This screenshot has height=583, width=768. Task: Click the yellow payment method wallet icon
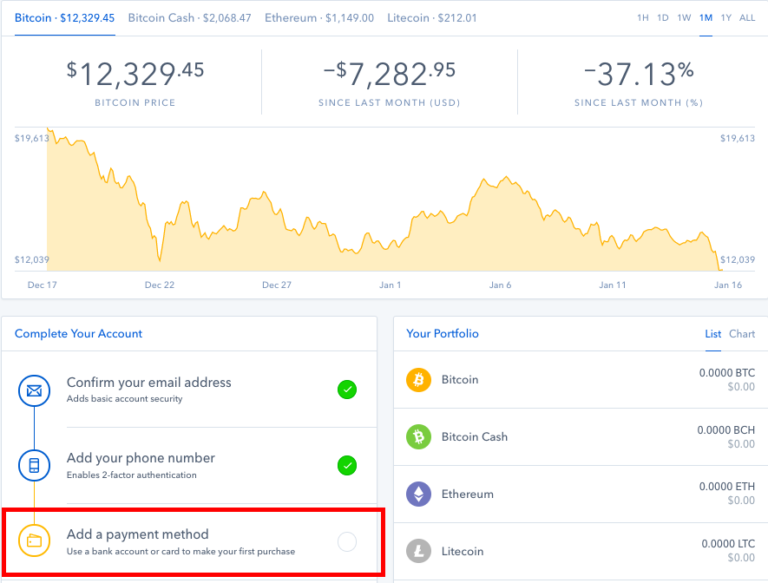tap(34, 542)
